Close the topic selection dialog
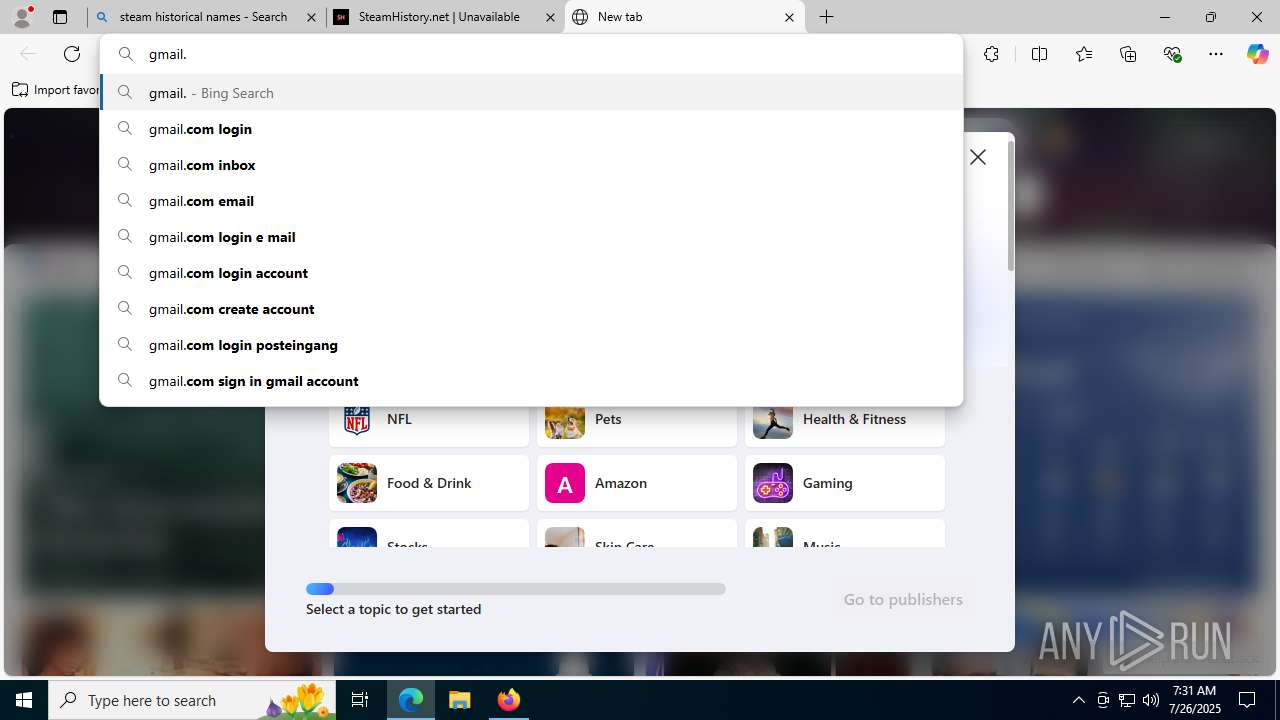This screenshot has height=720, width=1280. coord(978,157)
